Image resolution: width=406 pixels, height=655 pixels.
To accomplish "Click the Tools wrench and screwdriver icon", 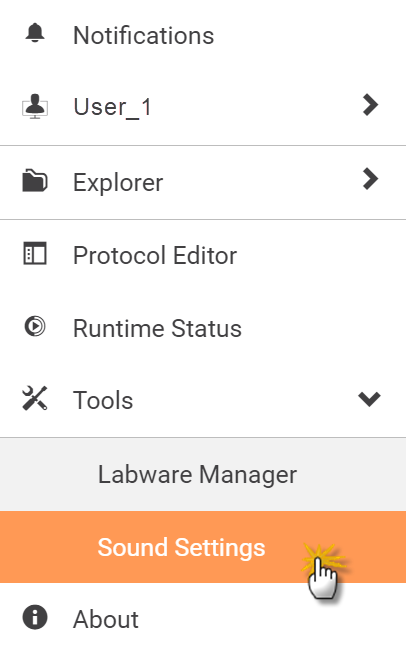I will [x=35, y=398].
